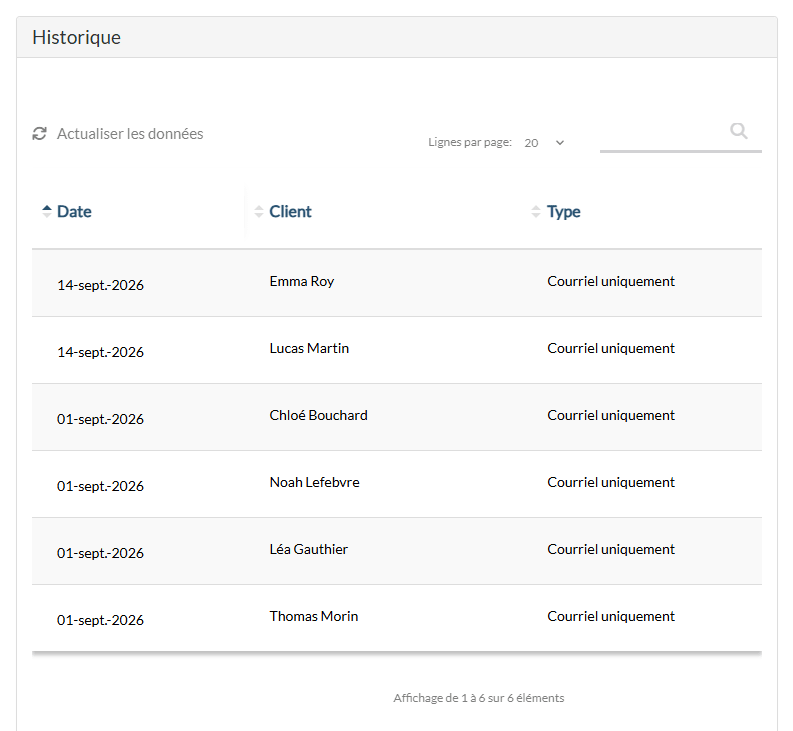Image resolution: width=793 pixels, height=731 pixels.
Task: Click Courriel uniquement in Chloé Bouchard row
Action: click(x=611, y=415)
